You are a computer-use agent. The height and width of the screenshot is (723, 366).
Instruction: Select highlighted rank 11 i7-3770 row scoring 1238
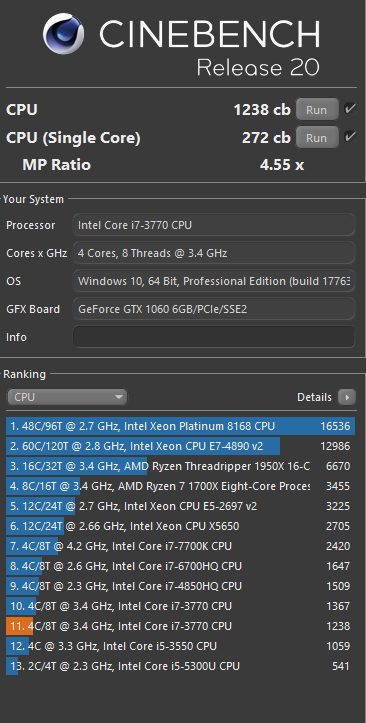pos(180,626)
